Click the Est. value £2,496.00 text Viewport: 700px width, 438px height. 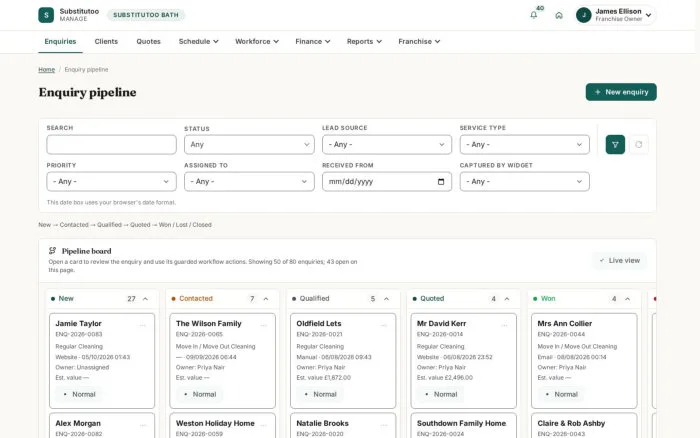pos(445,378)
